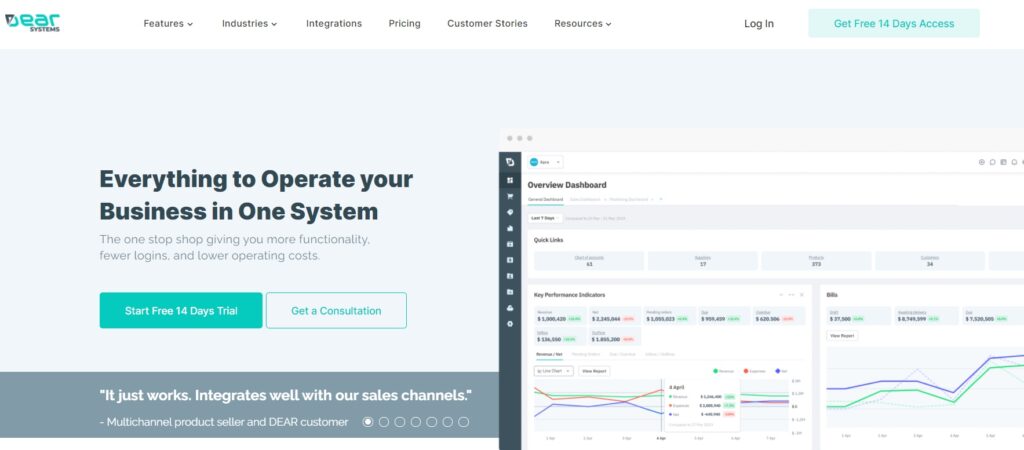Open the company selector dropdown in dashboard
This screenshot has height=450, width=1024.
click(545, 162)
